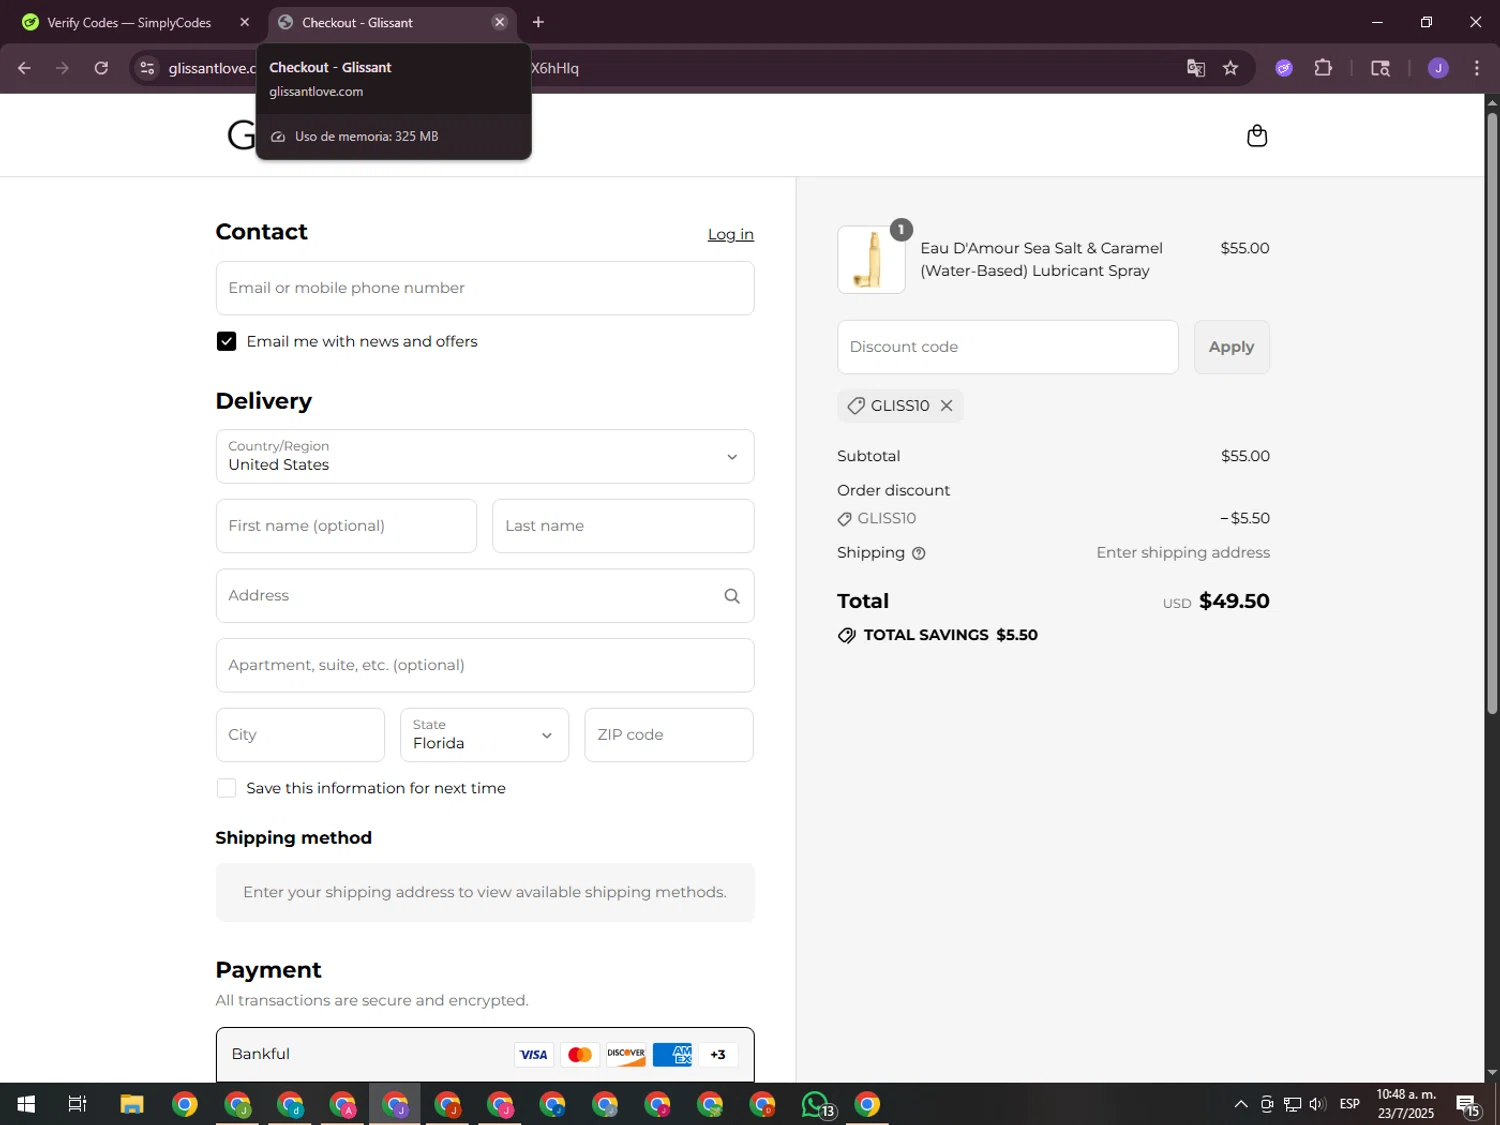Open Task View in the taskbar
This screenshot has height=1125, width=1500.
(77, 1104)
